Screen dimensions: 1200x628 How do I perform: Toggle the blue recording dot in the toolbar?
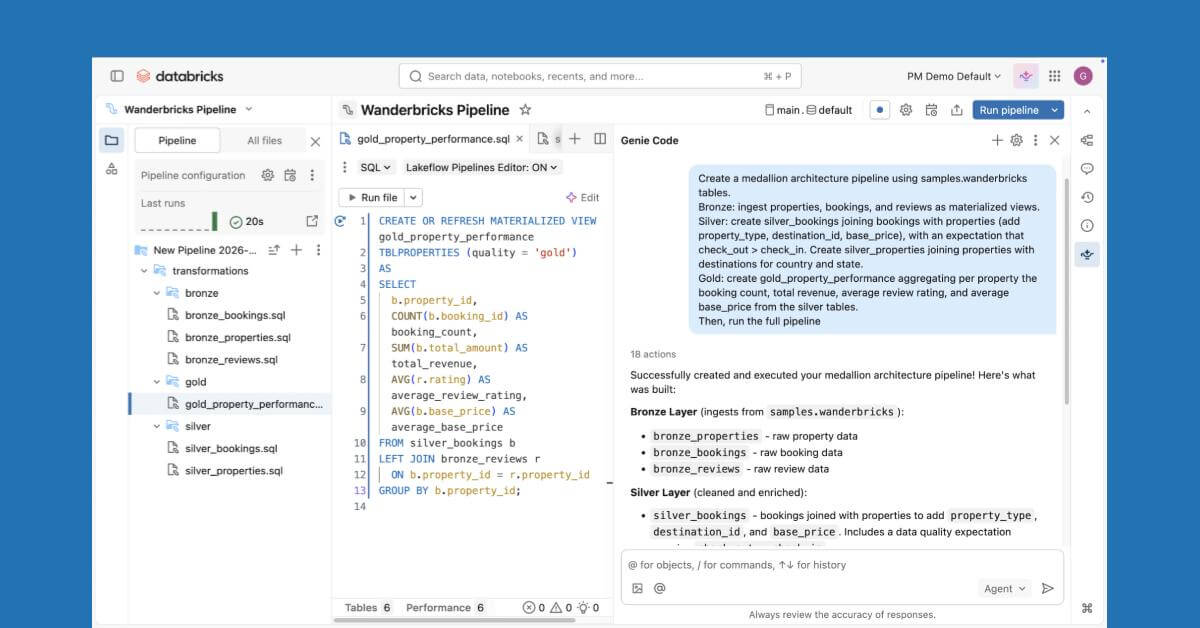point(882,111)
